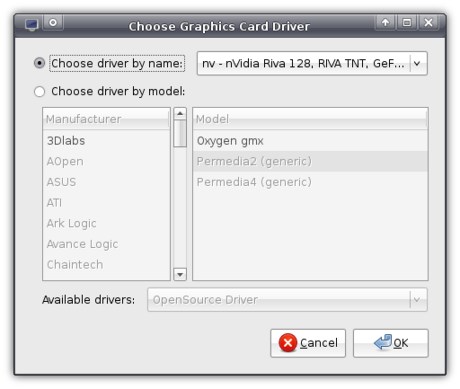Choose the Permedia4 (generic) model

pos(310,182)
